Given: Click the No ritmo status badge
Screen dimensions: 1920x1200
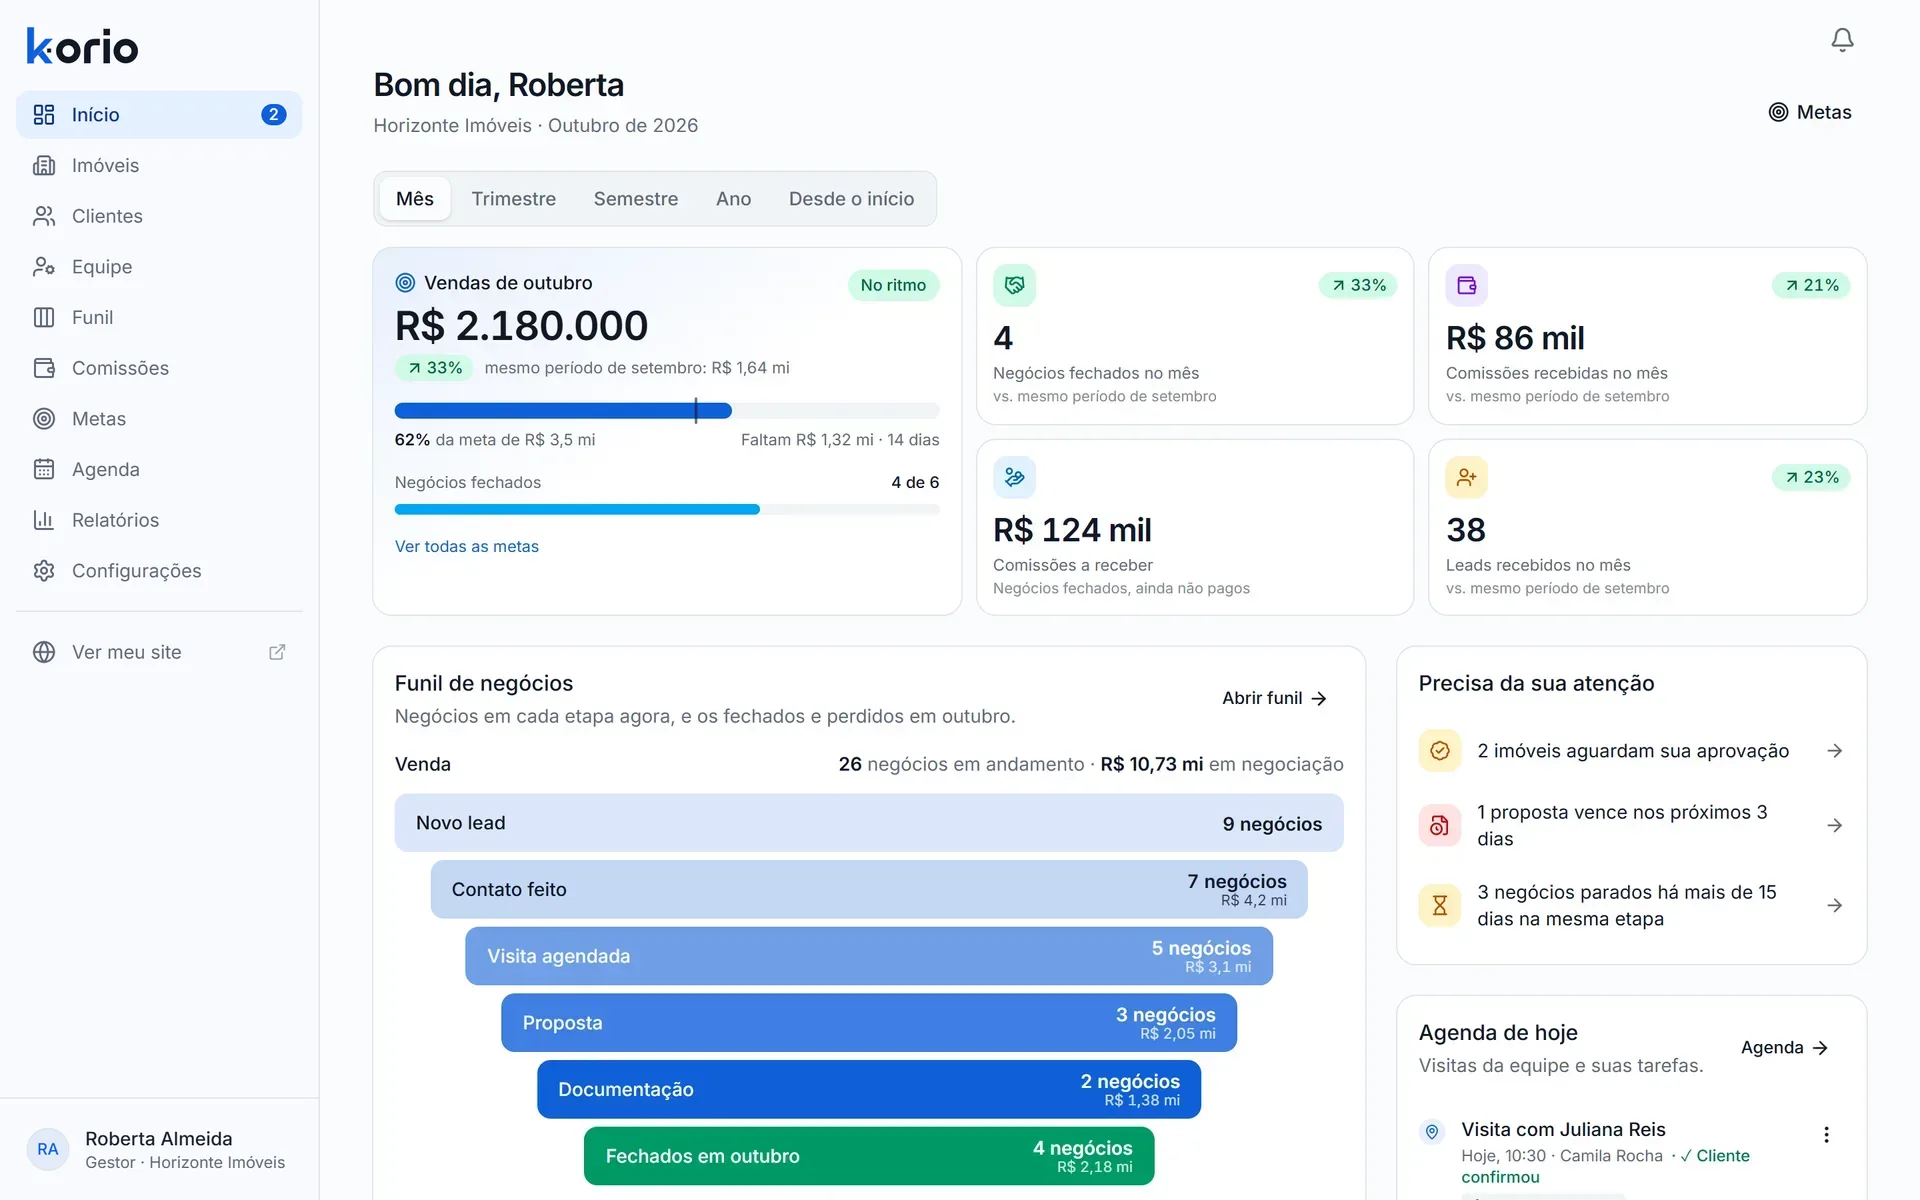Looking at the screenshot, I should [893, 285].
